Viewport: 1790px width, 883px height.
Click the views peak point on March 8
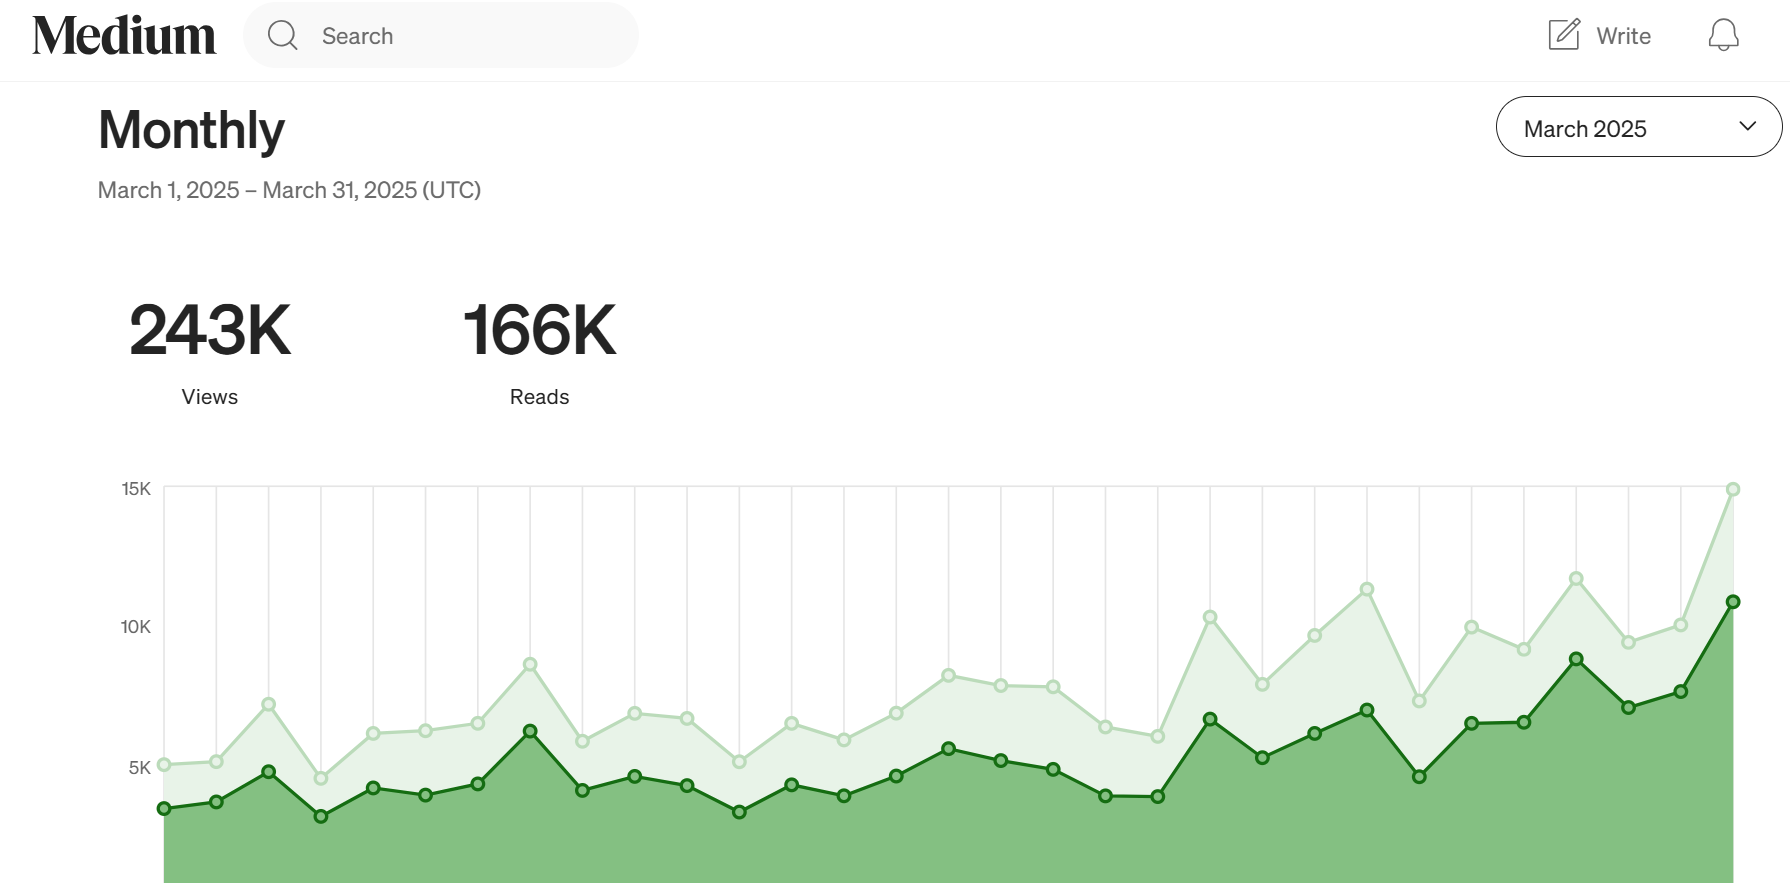(x=530, y=664)
